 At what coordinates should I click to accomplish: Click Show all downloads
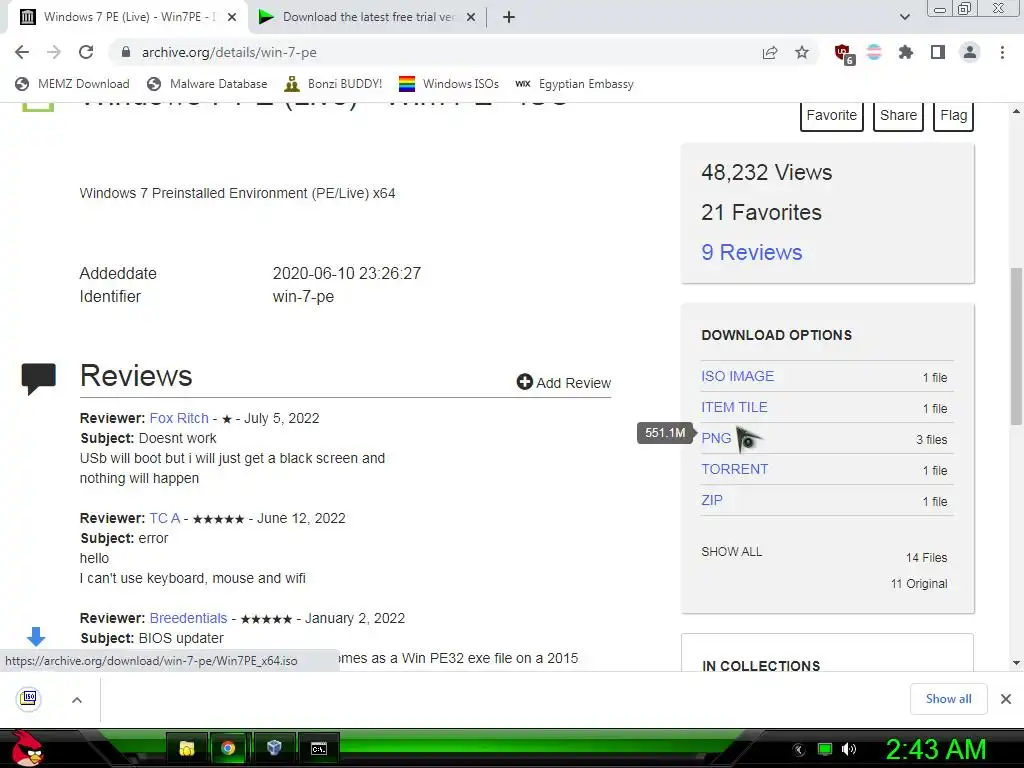tap(948, 699)
